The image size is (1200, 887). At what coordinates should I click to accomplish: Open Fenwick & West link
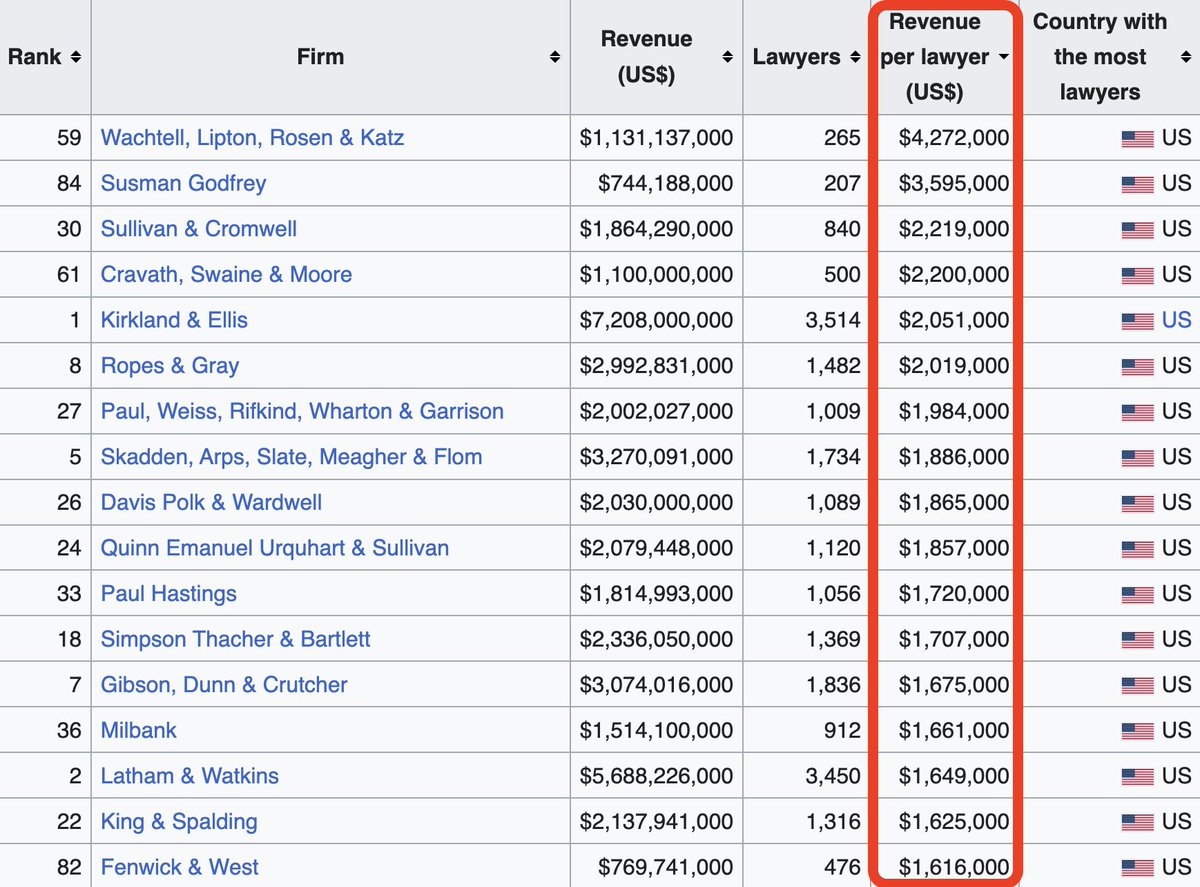[180, 867]
